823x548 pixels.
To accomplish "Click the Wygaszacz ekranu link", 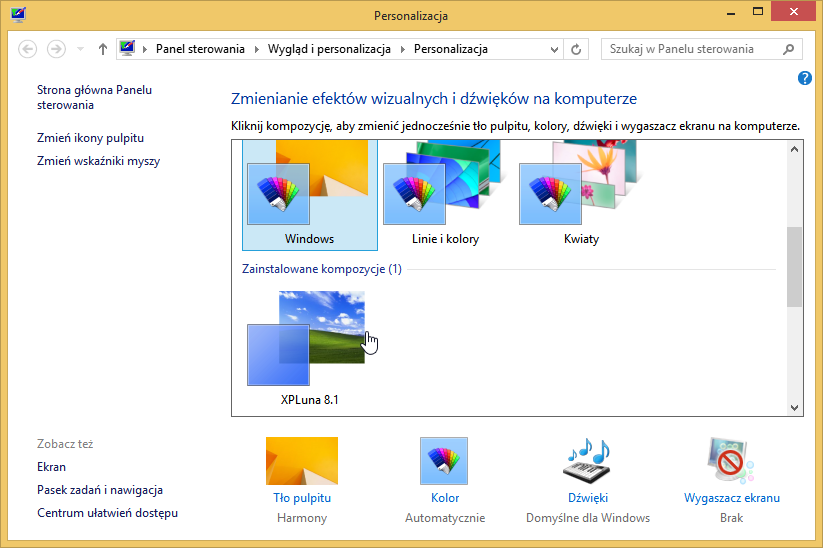I will coord(732,498).
